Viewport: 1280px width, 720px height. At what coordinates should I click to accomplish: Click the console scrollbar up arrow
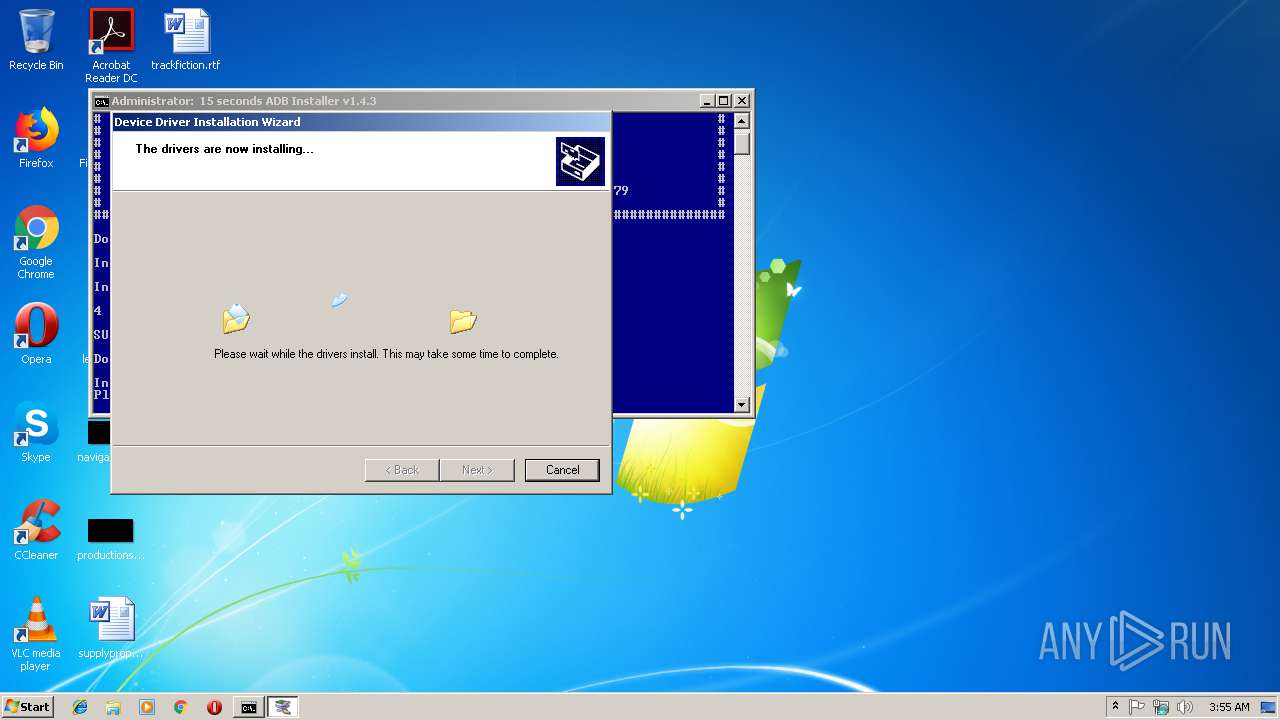tap(741, 121)
